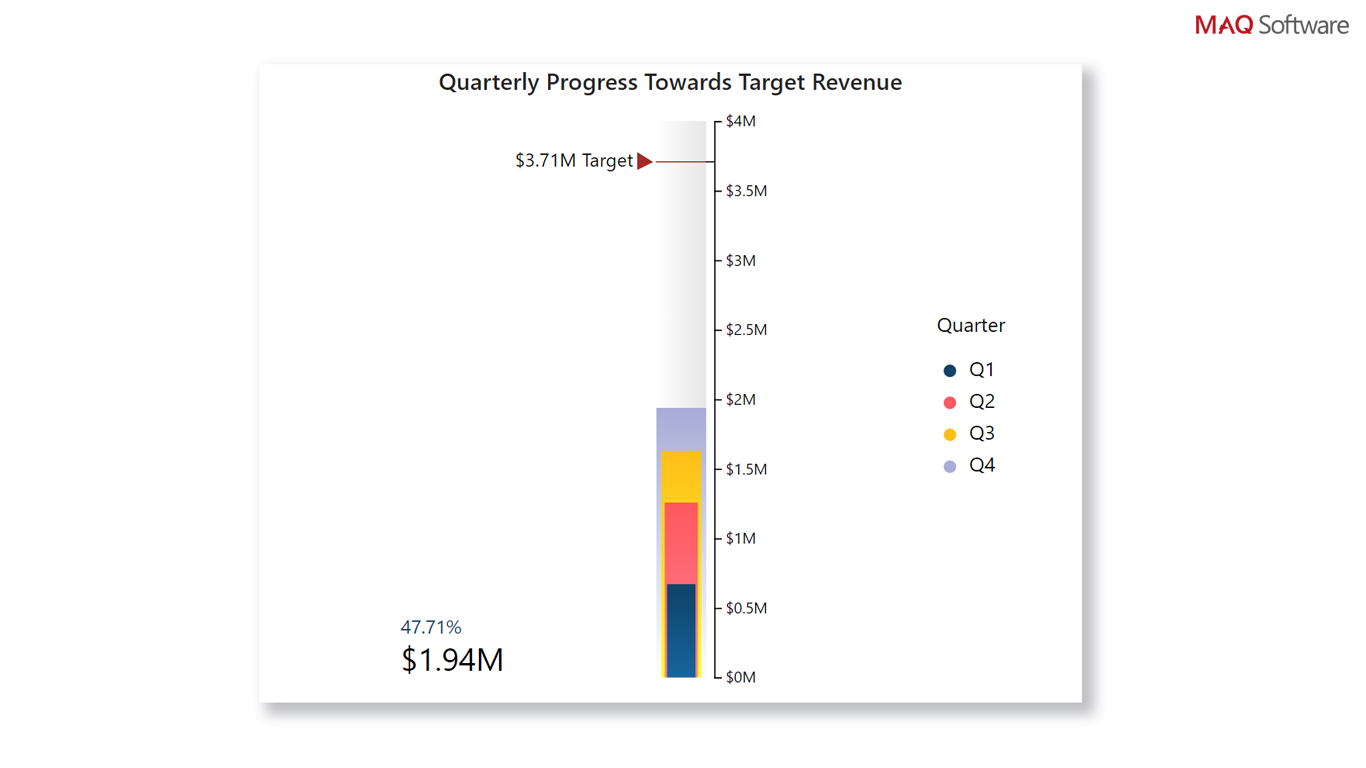Image resolution: width=1366 pixels, height=768 pixels.
Task: Click the 47.71% progress value
Action: [x=431, y=628]
